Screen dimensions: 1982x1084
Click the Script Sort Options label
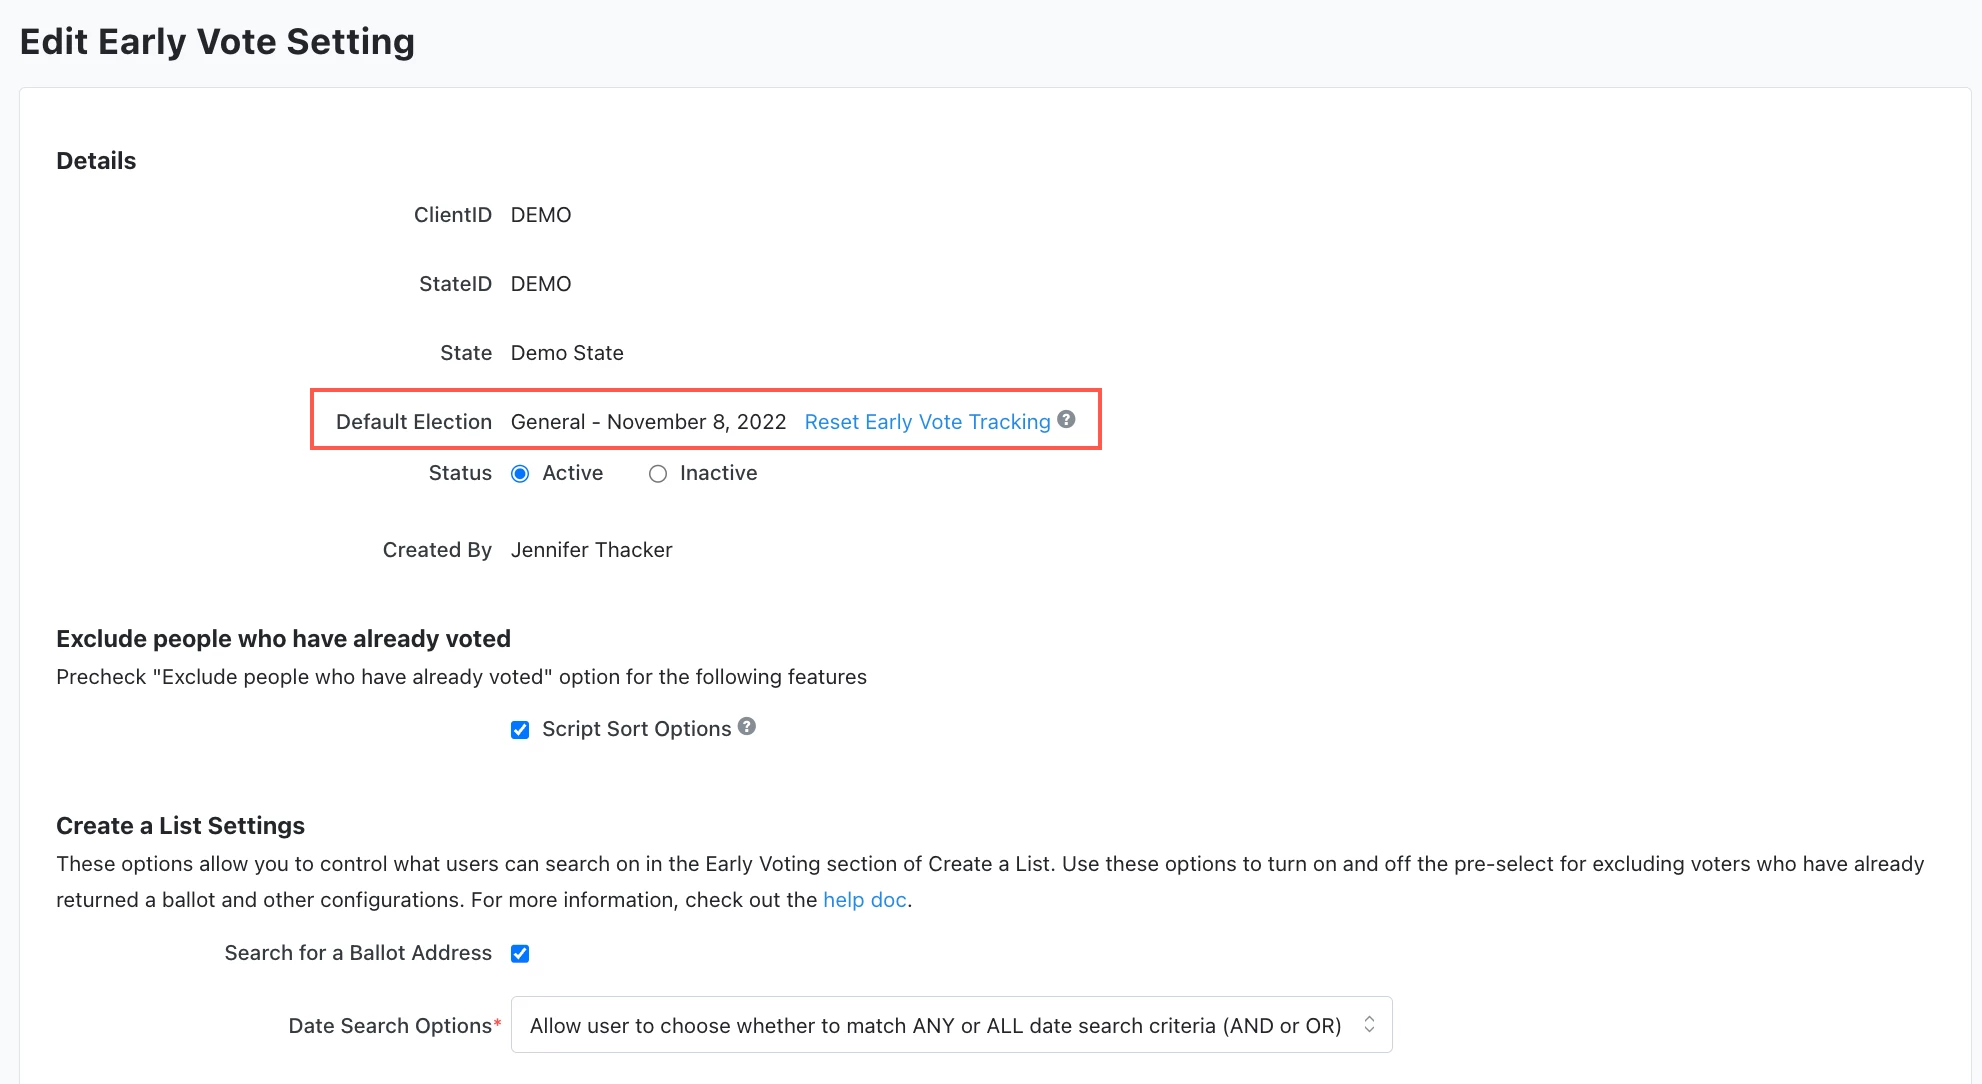pos(636,729)
